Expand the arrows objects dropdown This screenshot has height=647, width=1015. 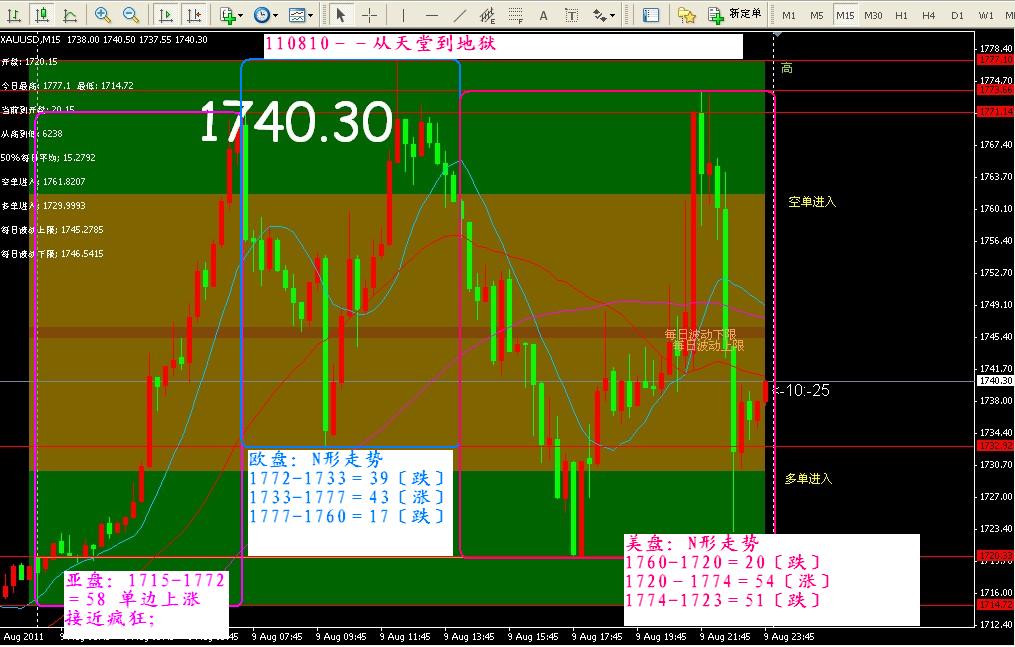coord(604,15)
